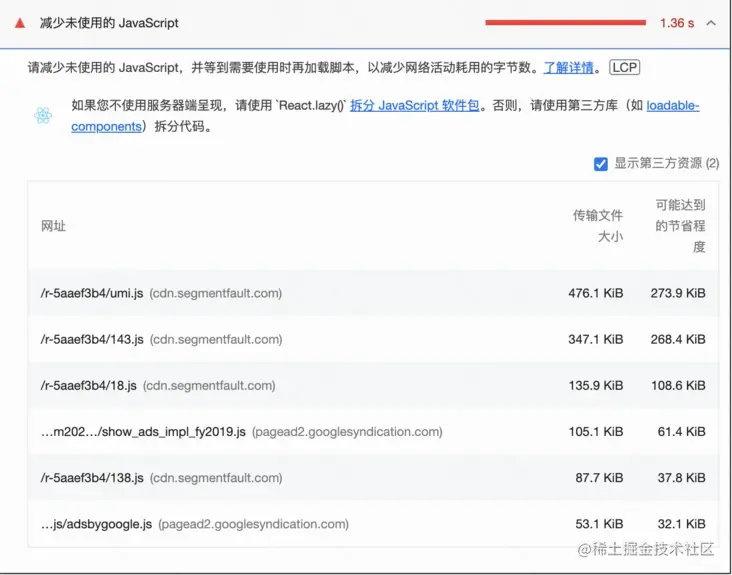The image size is (732, 575).
Task: Open the 拆分 JavaScript 软件包 link
Action: point(415,105)
